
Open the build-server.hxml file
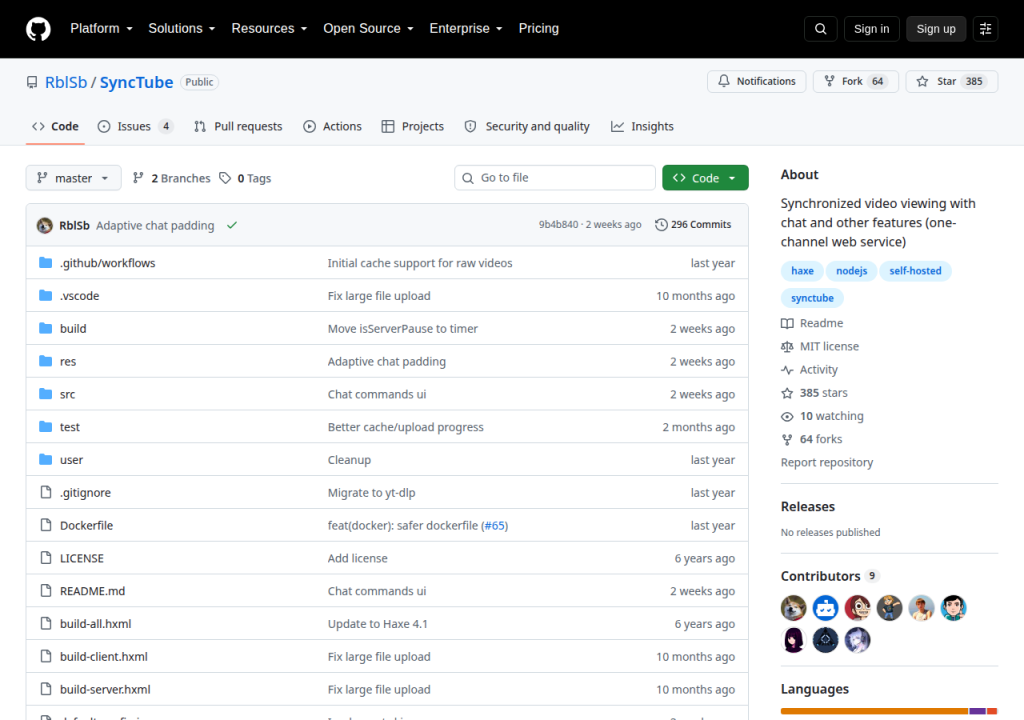105,689
